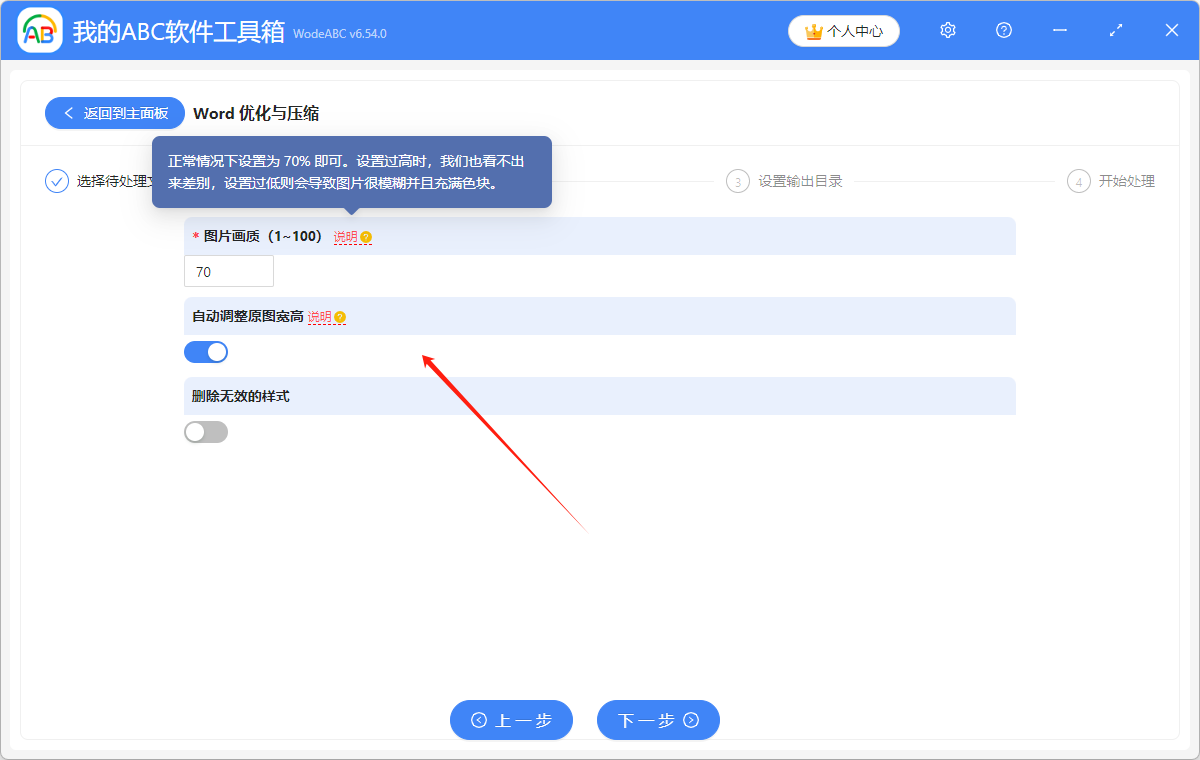The width and height of the screenshot is (1200, 760).
Task: Click the checkmark icon beside 选择待处理文件 step
Action: (x=57, y=181)
